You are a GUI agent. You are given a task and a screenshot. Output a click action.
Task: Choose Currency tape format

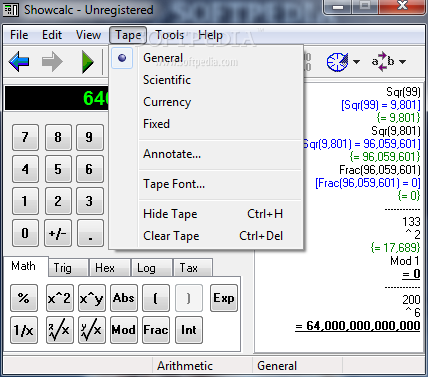click(x=206, y=102)
